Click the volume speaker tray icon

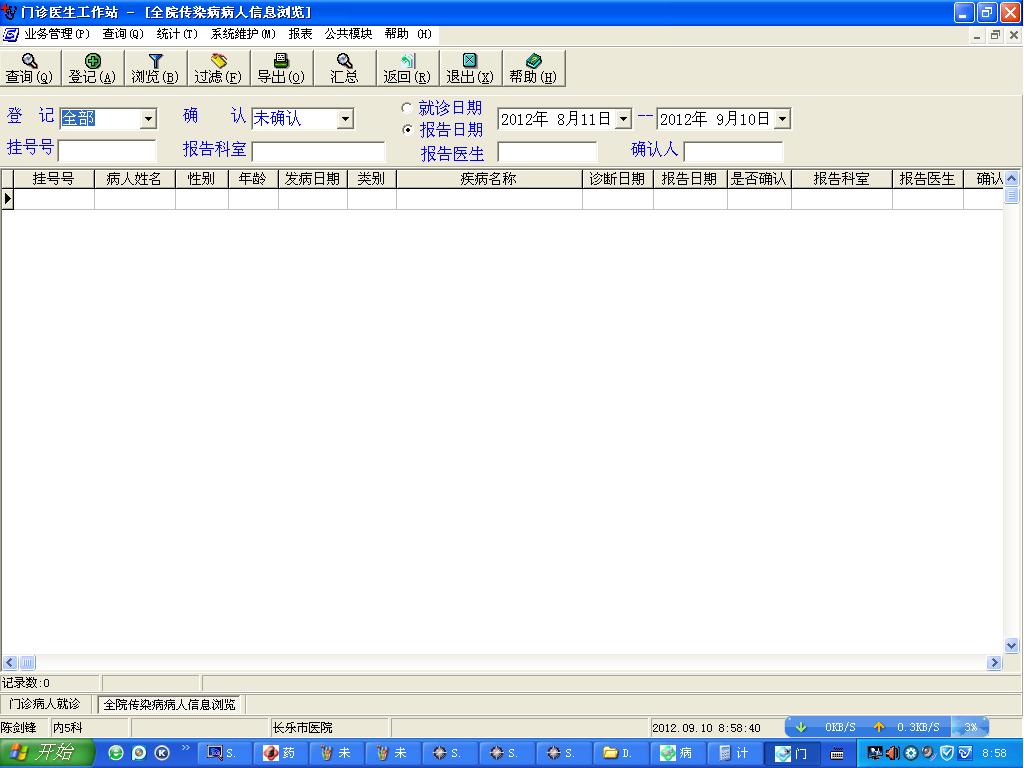[x=893, y=753]
